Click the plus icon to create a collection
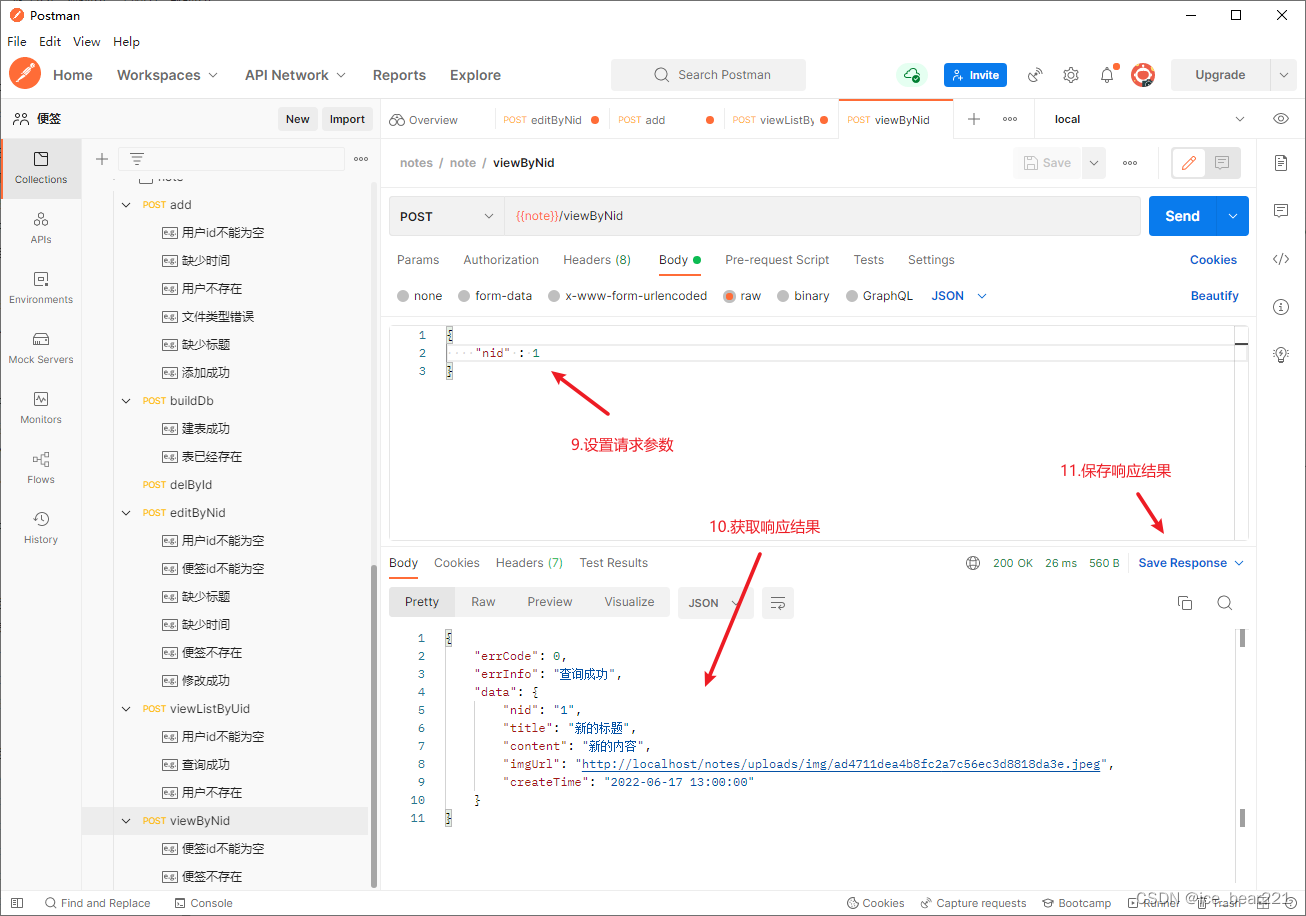 pyautogui.click(x=101, y=159)
